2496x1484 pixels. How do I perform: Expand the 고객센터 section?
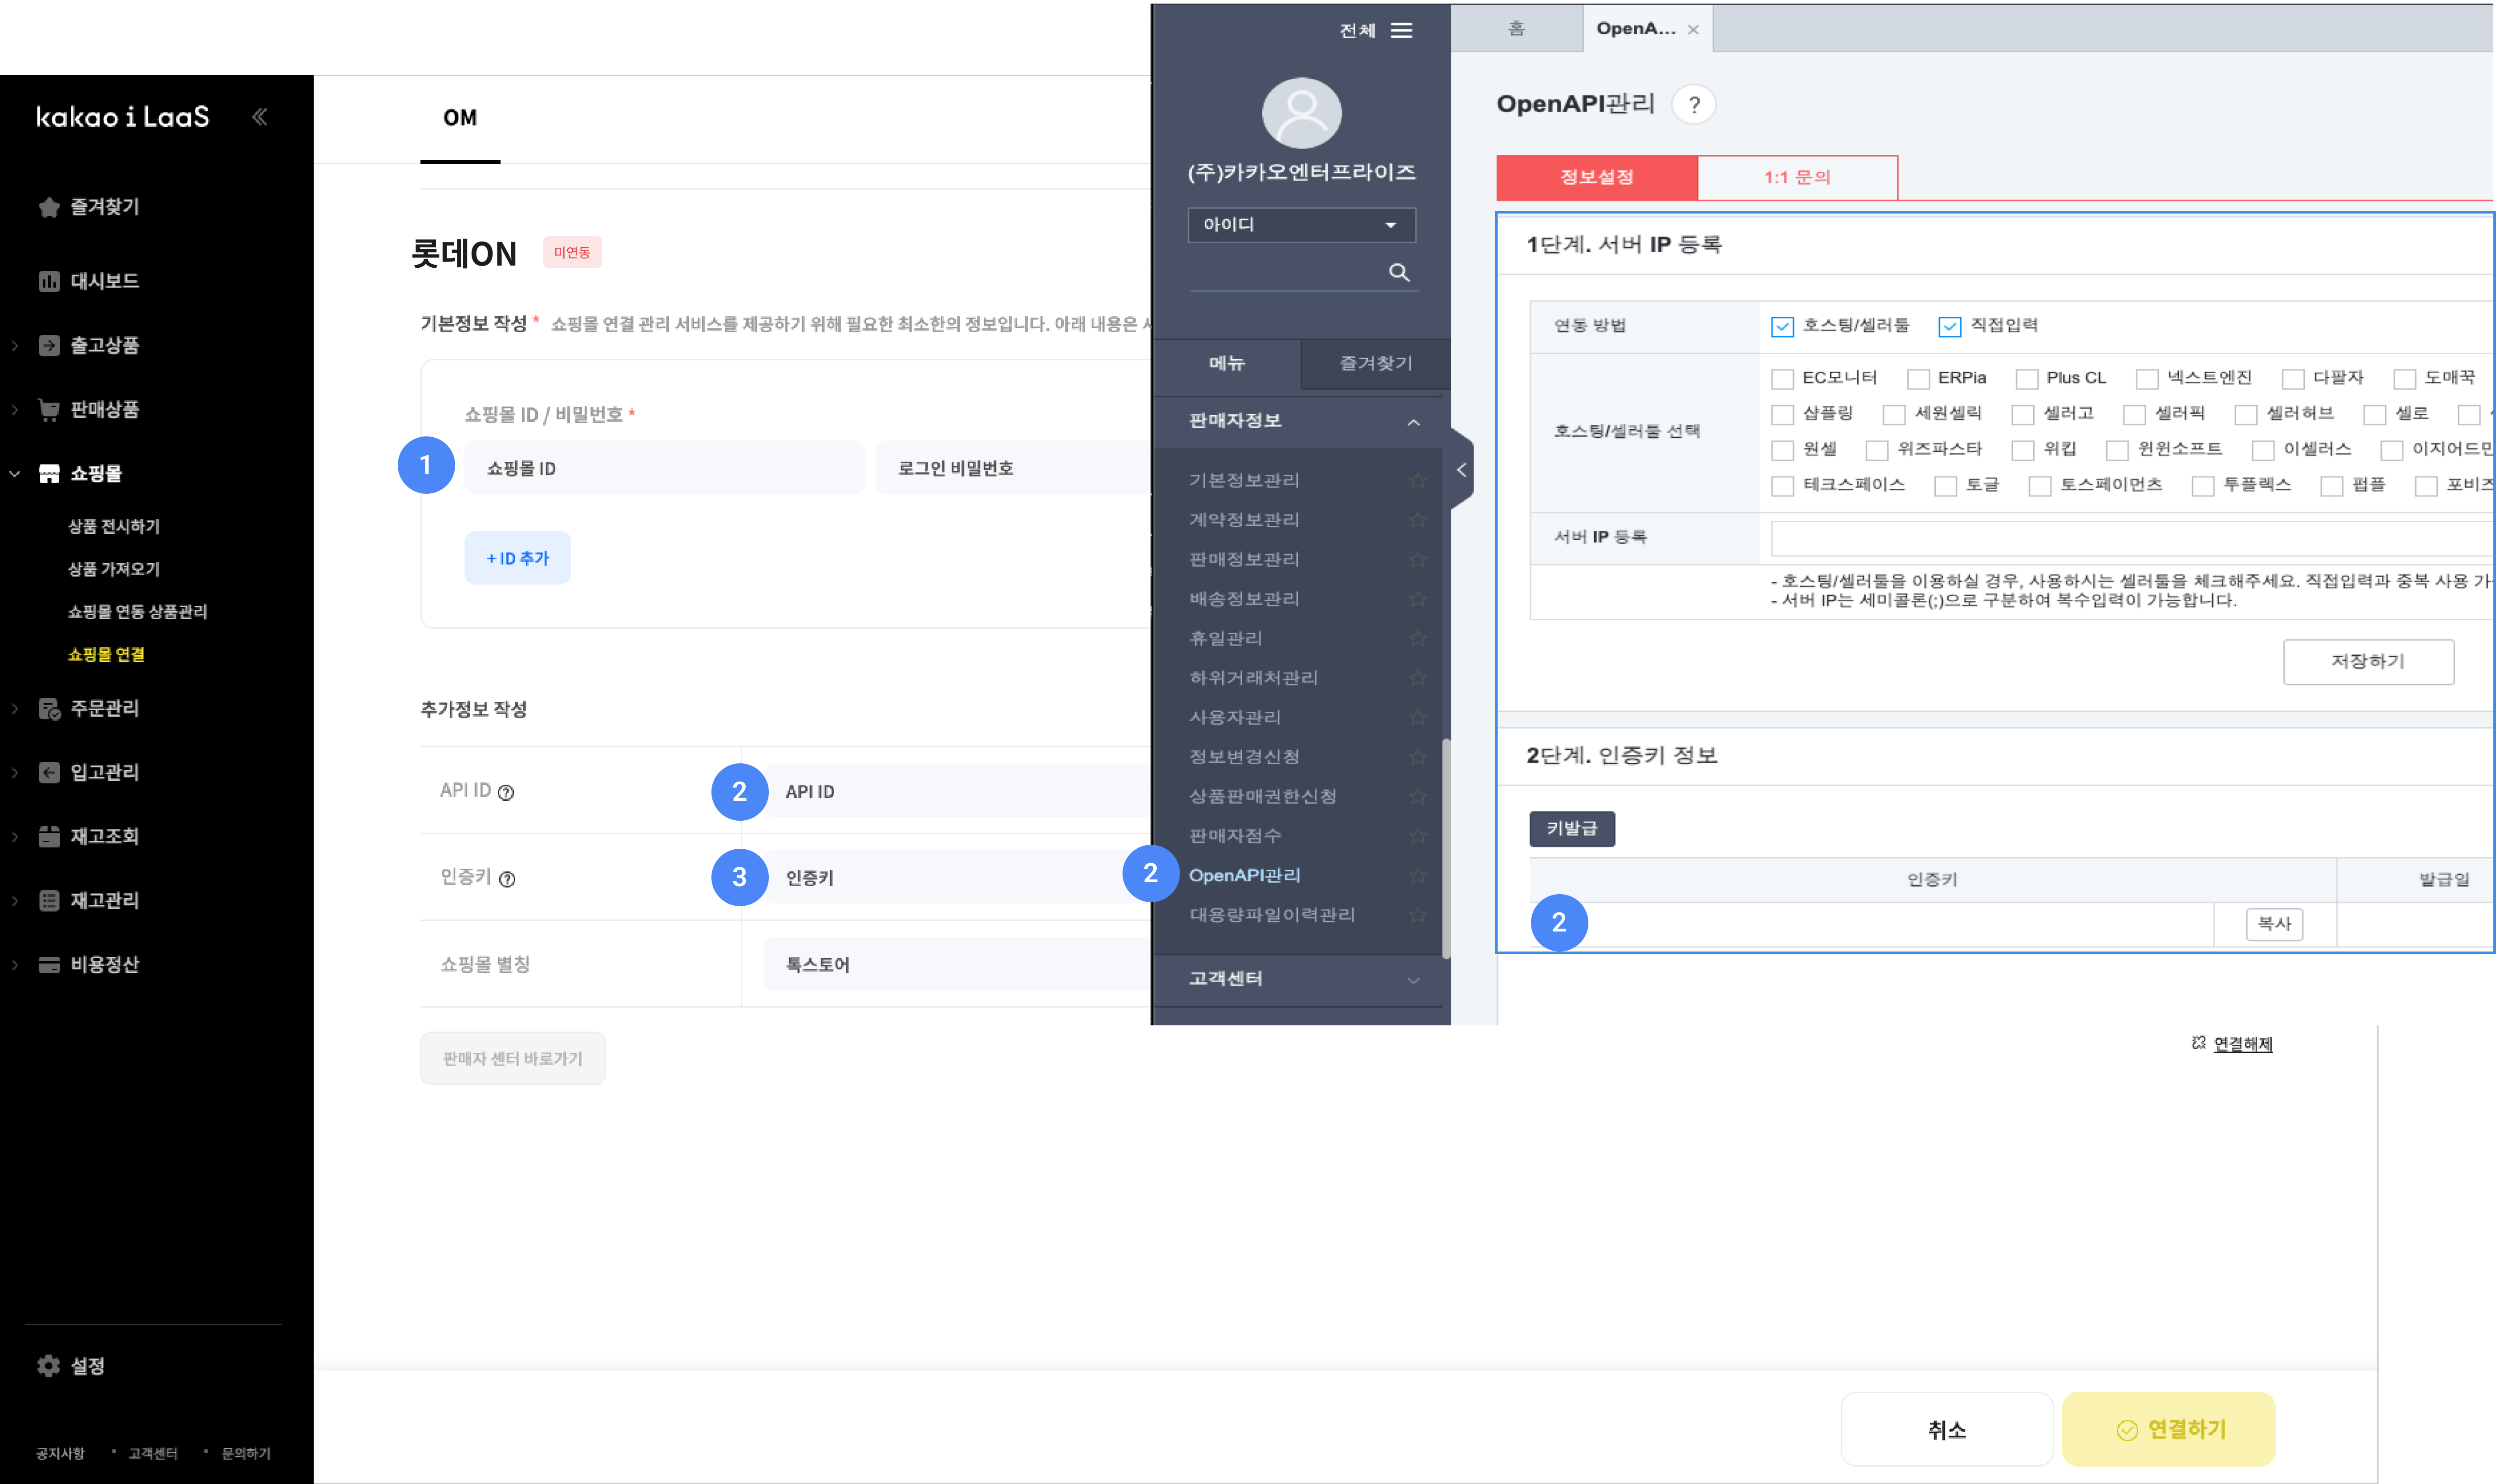point(1412,980)
